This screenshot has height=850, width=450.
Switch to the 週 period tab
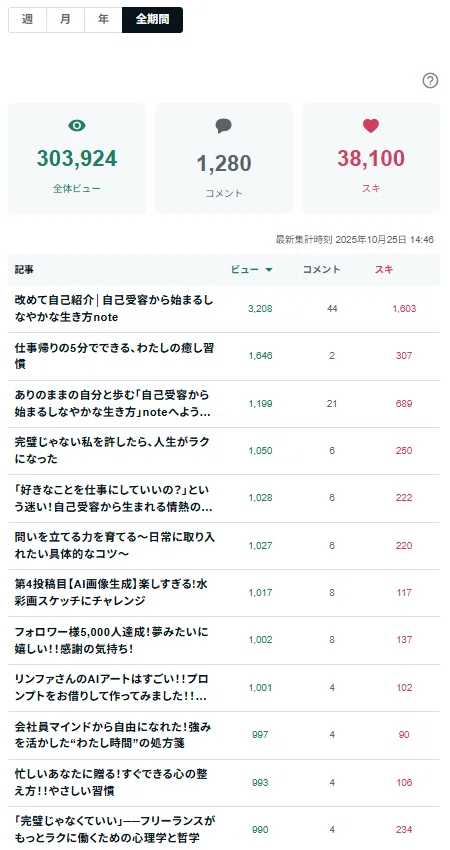click(x=27, y=20)
